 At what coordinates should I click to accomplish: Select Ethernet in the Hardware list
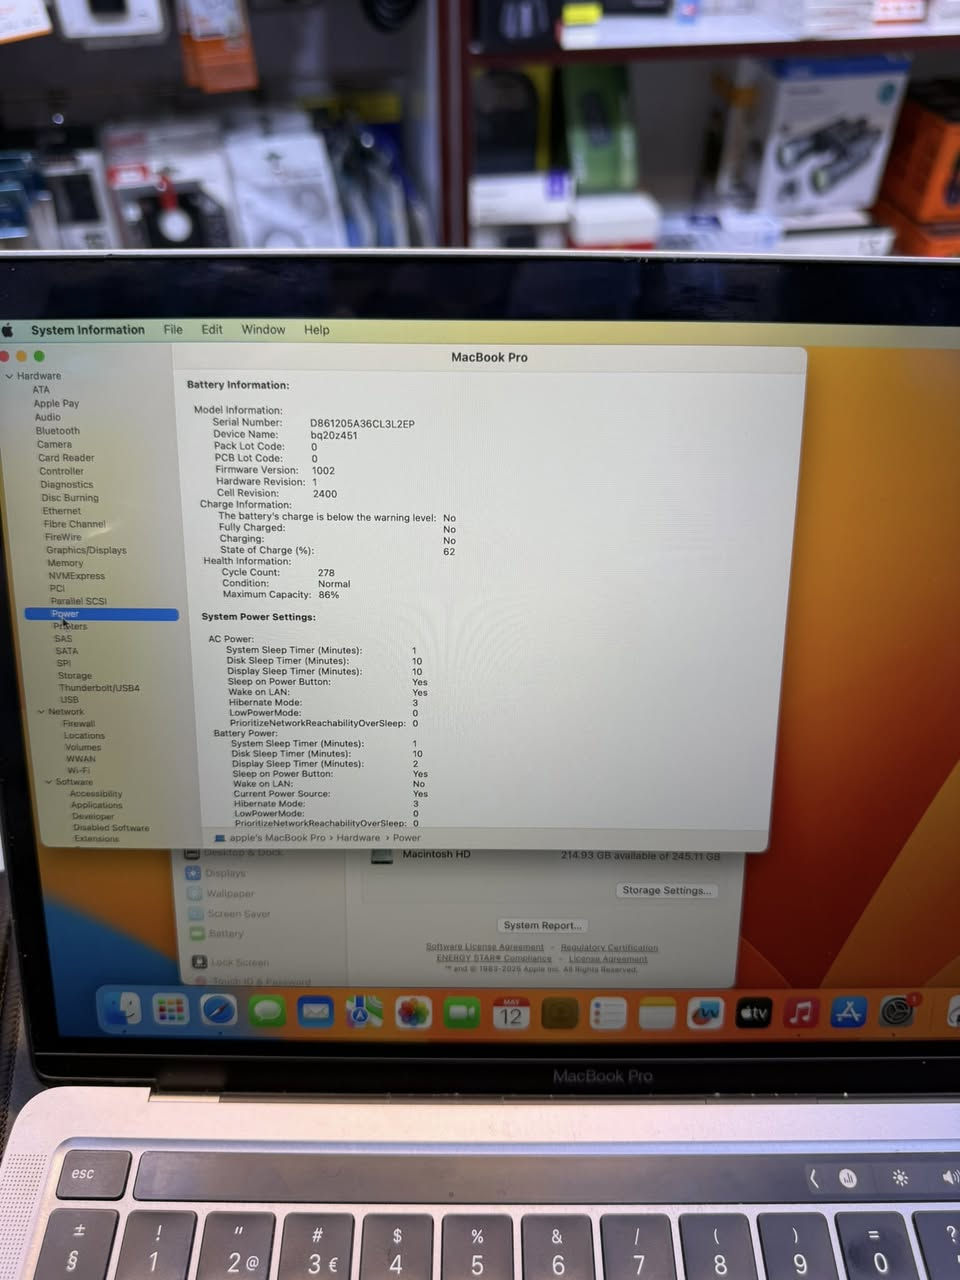(62, 511)
